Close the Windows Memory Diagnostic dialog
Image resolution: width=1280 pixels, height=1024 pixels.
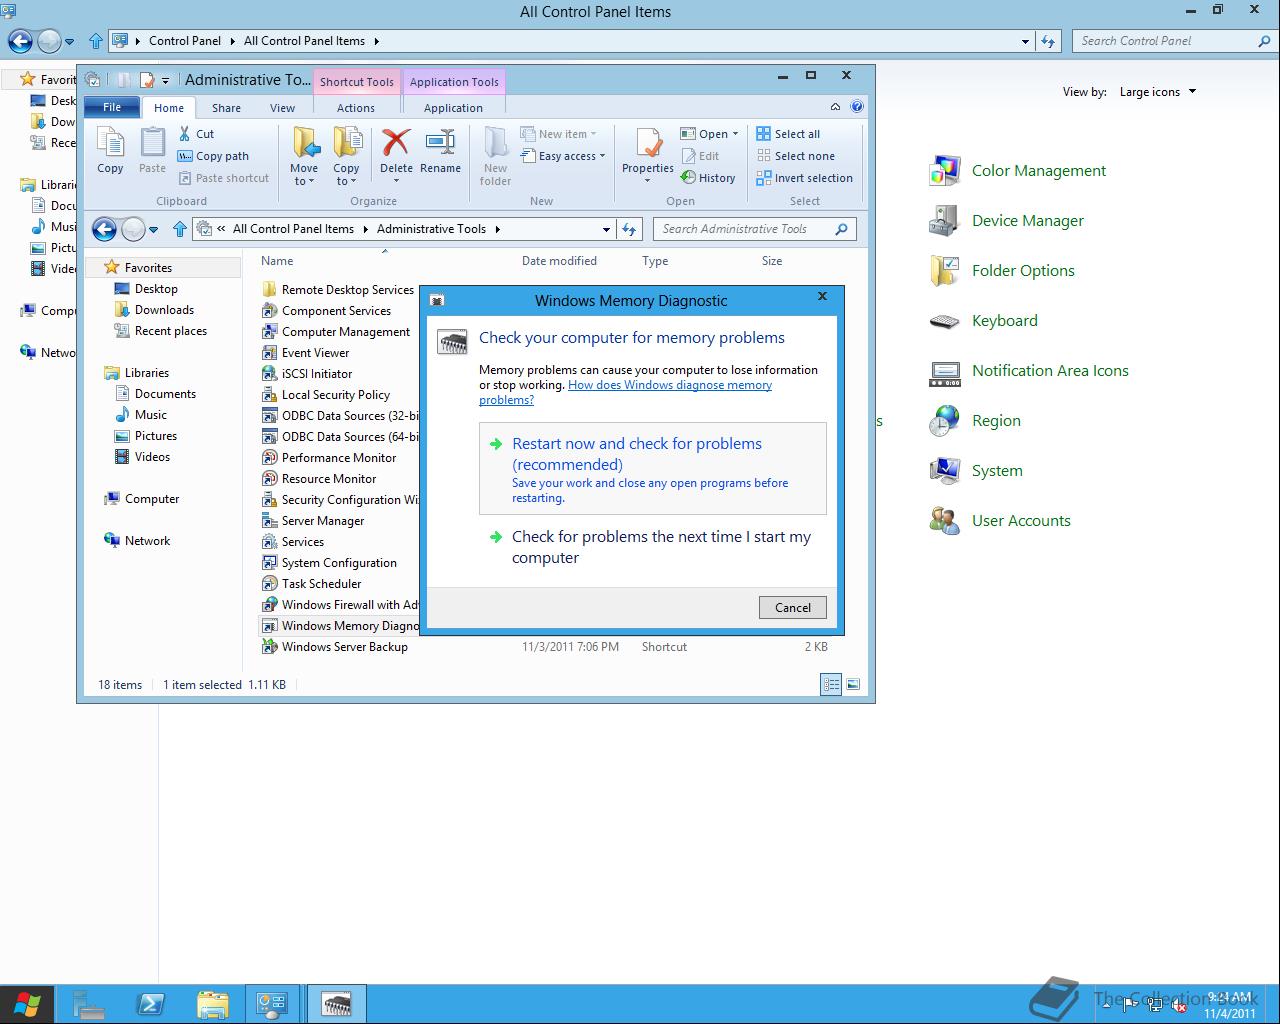822,296
